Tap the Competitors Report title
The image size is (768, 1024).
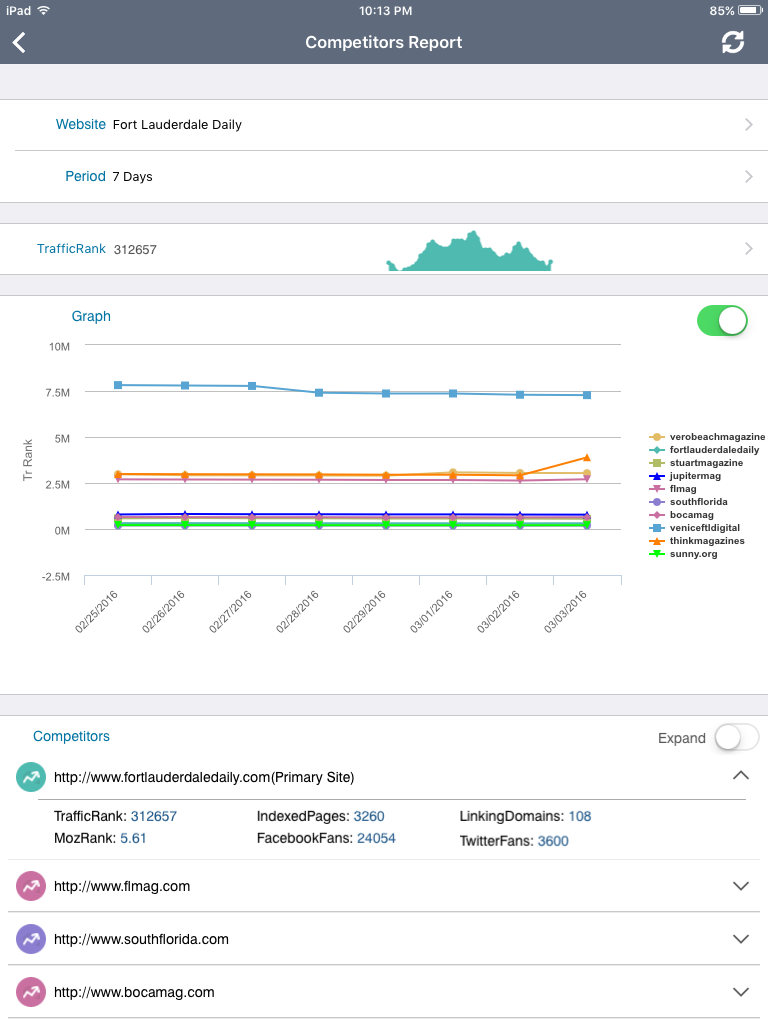384,42
